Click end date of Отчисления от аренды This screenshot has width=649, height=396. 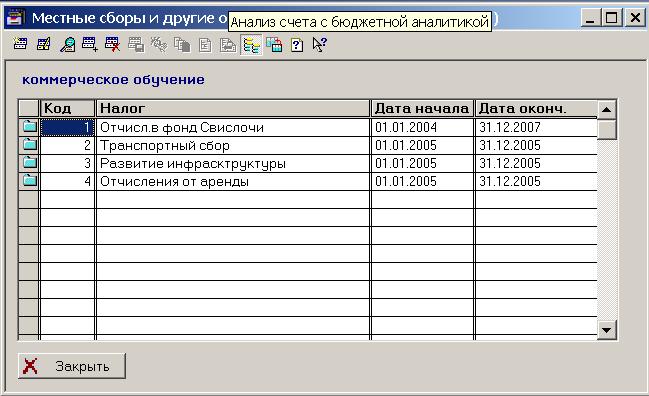coord(536,182)
